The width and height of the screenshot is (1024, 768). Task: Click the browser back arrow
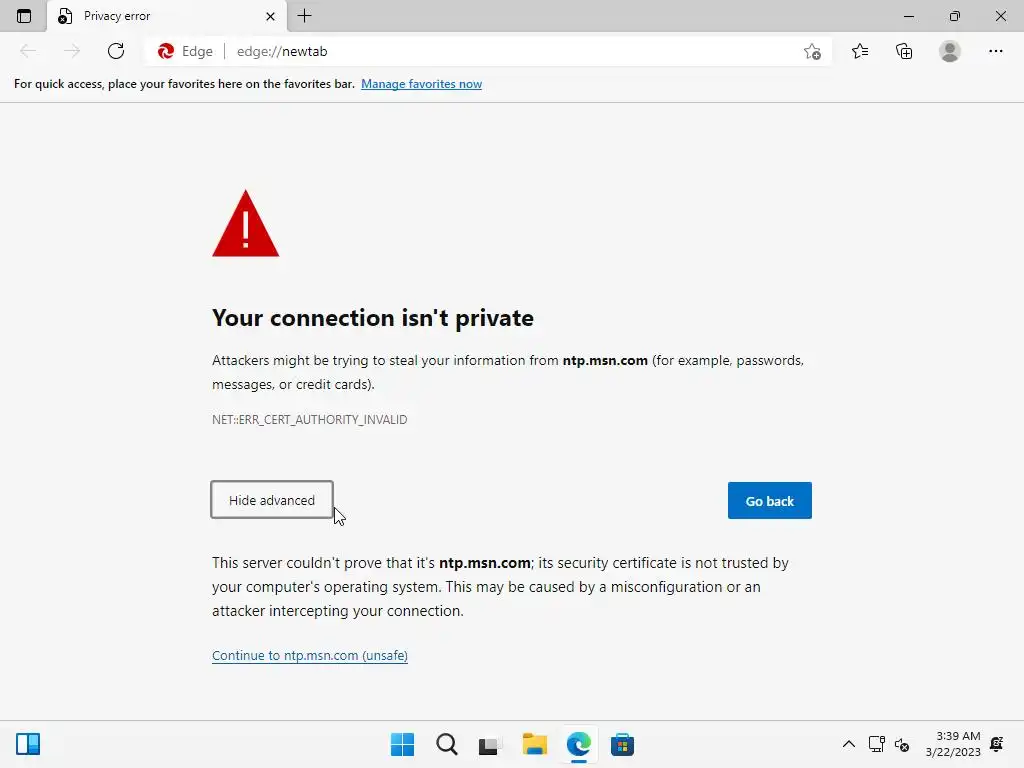(28, 51)
